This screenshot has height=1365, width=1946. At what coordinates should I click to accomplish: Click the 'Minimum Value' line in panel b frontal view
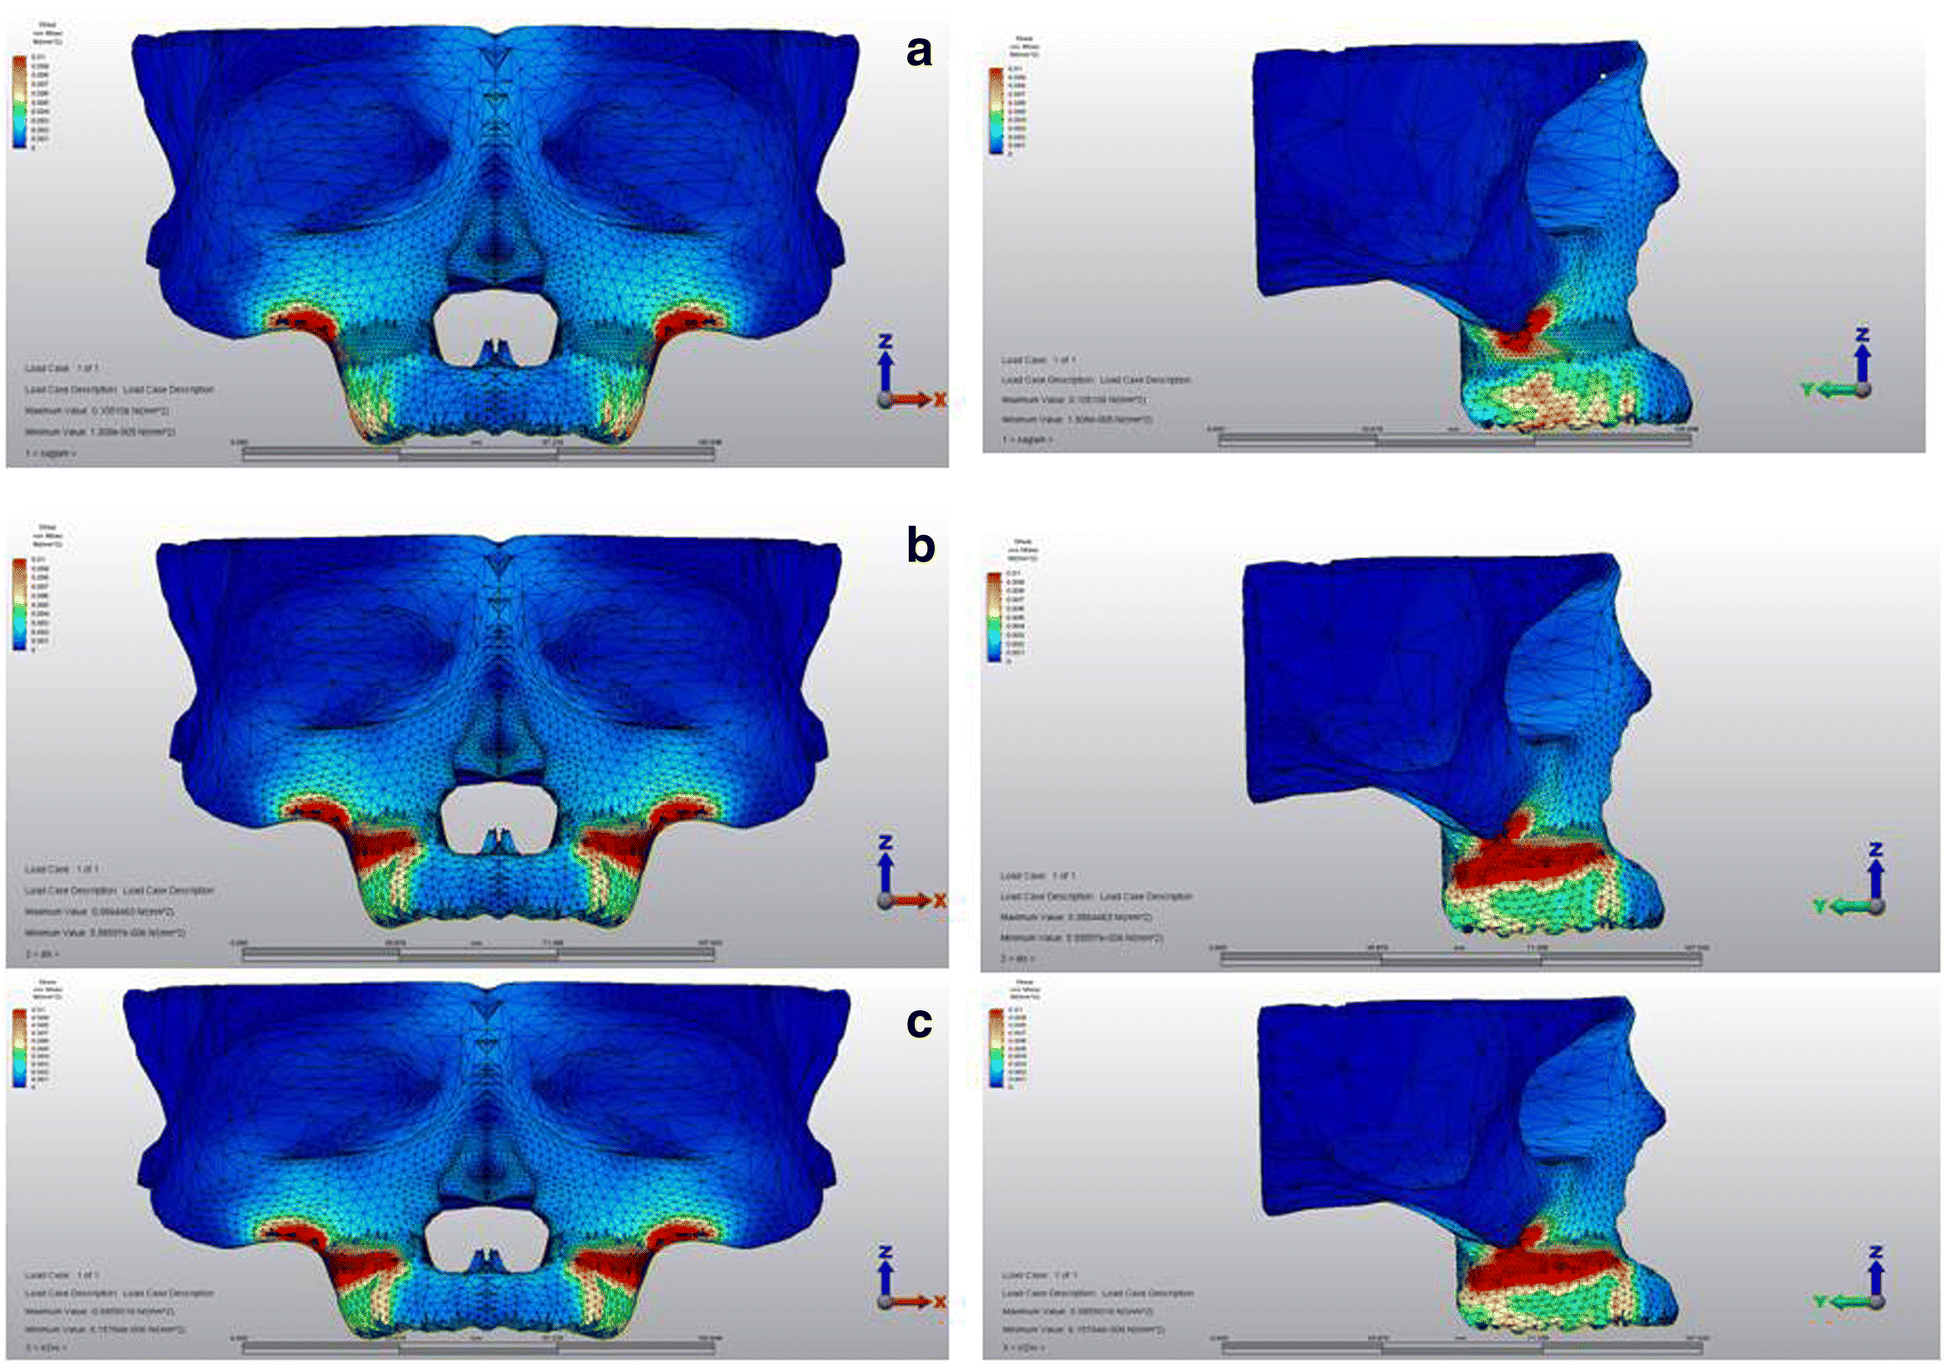105,933
